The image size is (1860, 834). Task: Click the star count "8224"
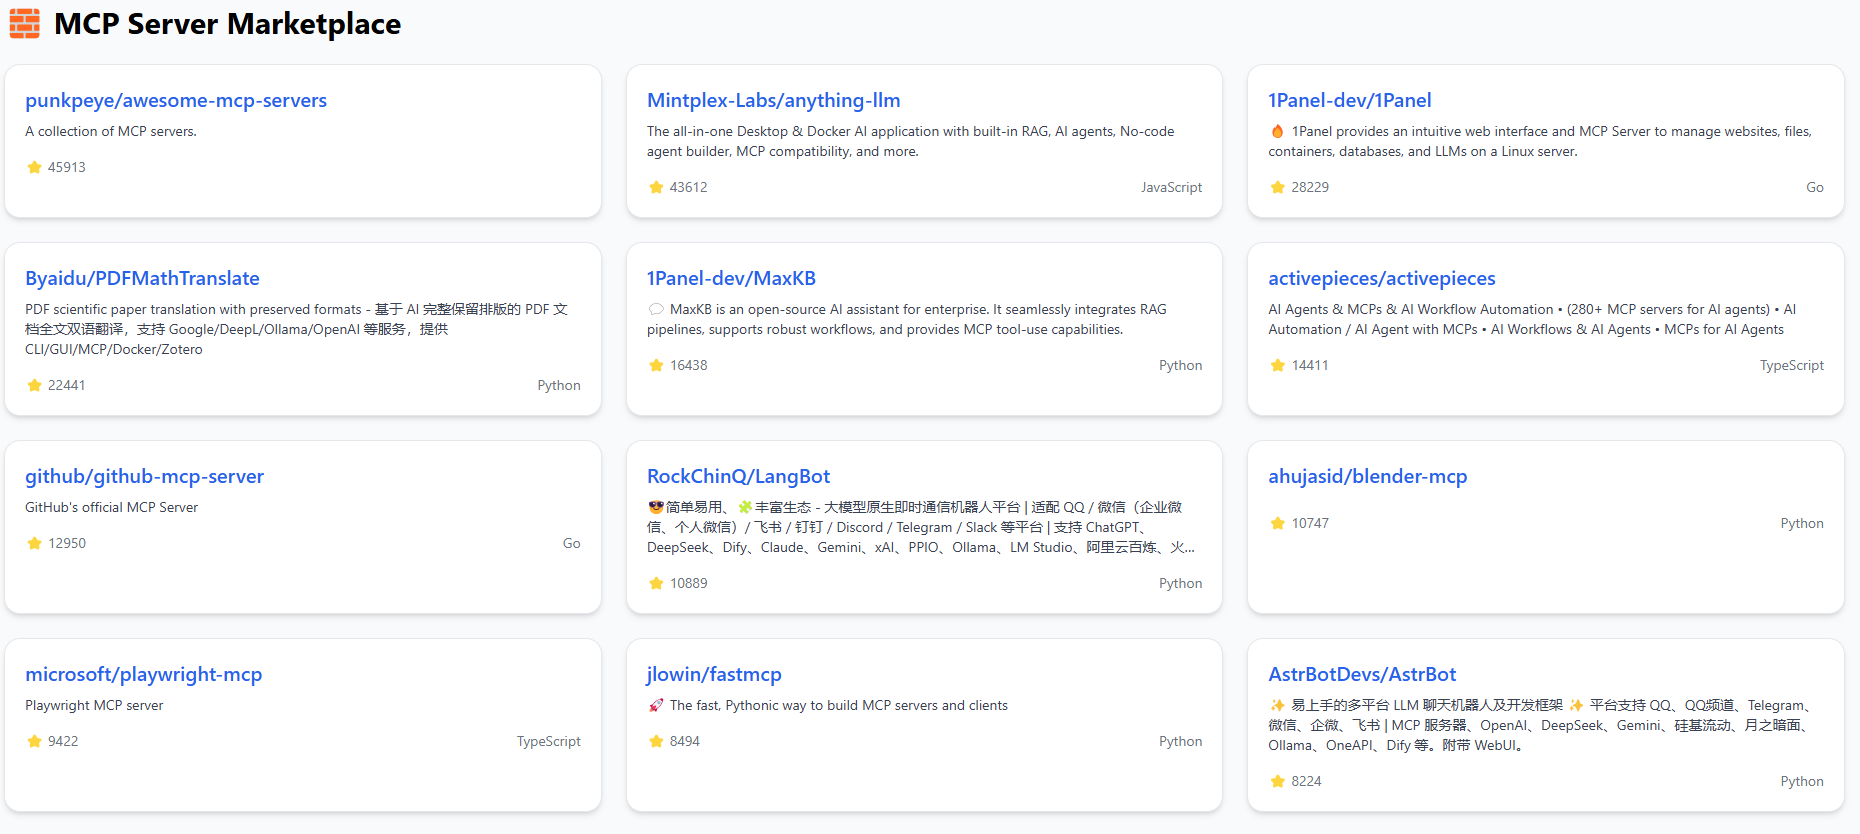click(x=1306, y=781)
